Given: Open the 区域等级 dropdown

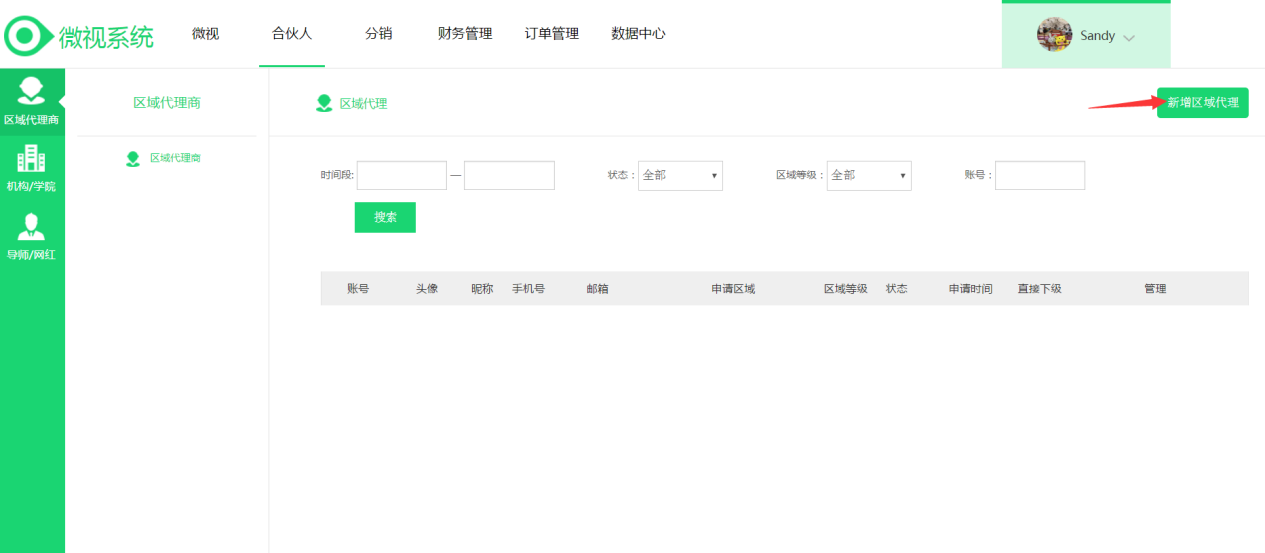Looking at the screenshot, I should coord(868,175).
